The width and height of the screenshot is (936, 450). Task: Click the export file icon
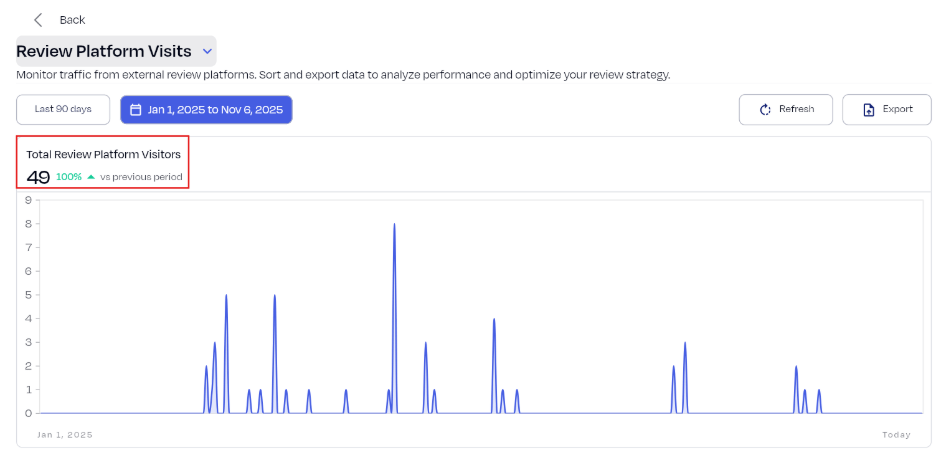[869, 110]
